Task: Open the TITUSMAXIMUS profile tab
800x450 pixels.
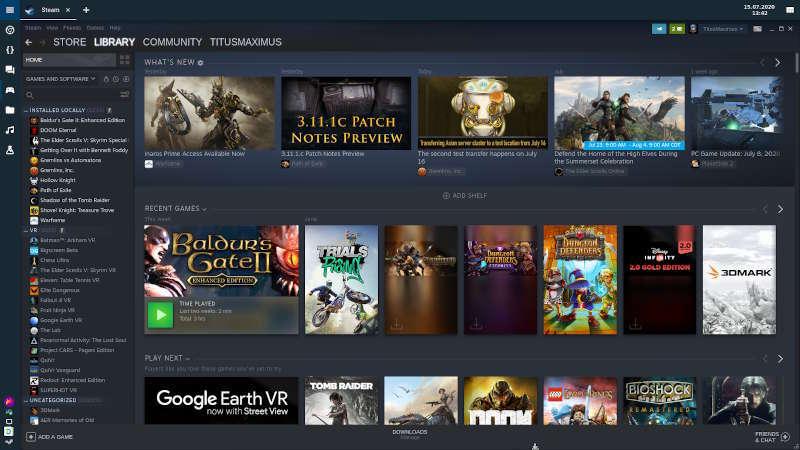Action: (246, 42)
